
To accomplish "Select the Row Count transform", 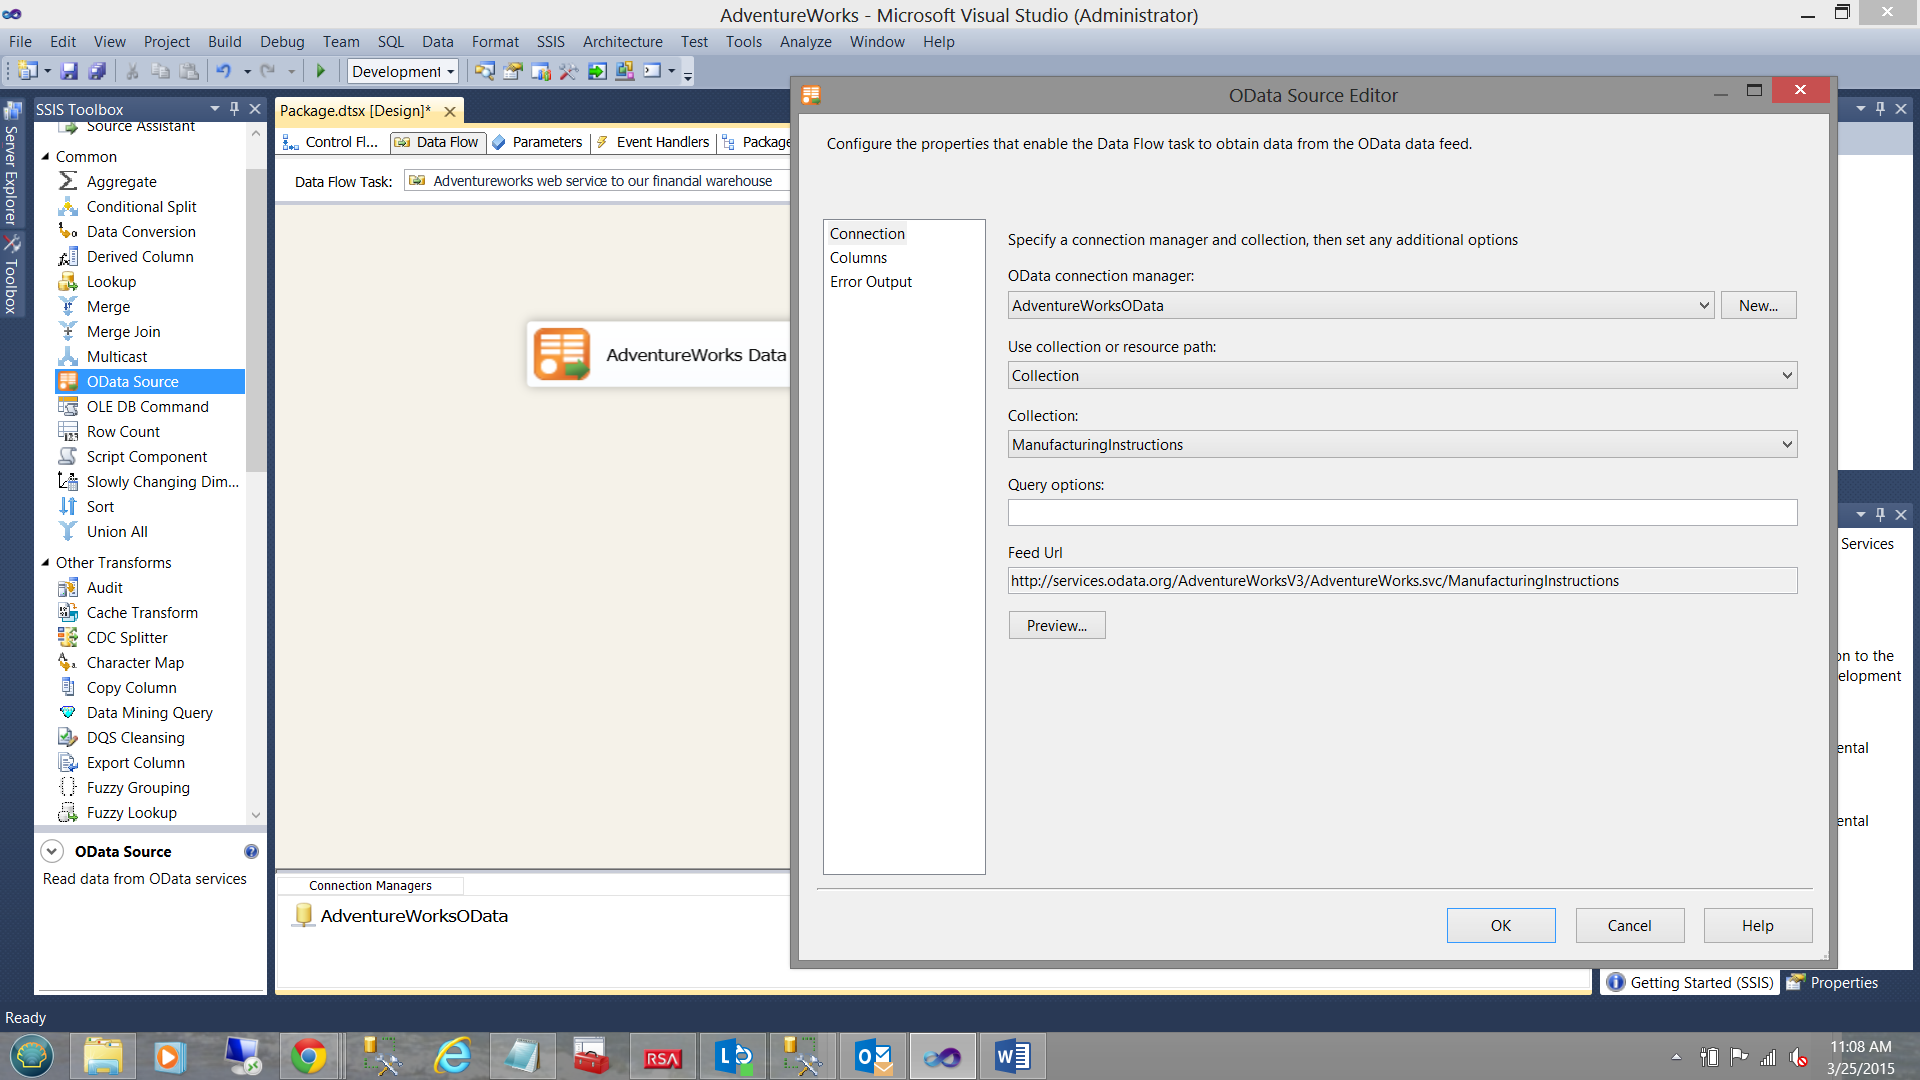I will click(x=123, y=431).
